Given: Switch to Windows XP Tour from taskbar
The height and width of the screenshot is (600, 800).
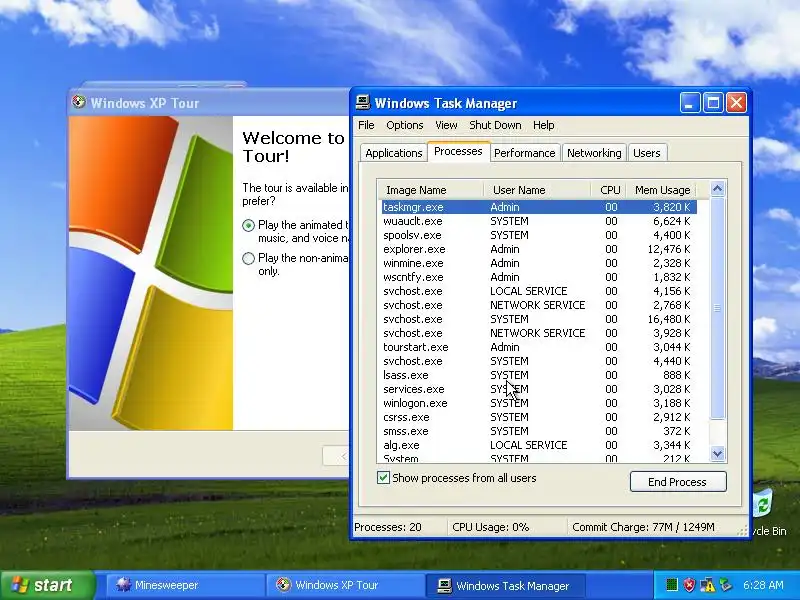Looking at the screenshot, I should click(x=345, y=585).
